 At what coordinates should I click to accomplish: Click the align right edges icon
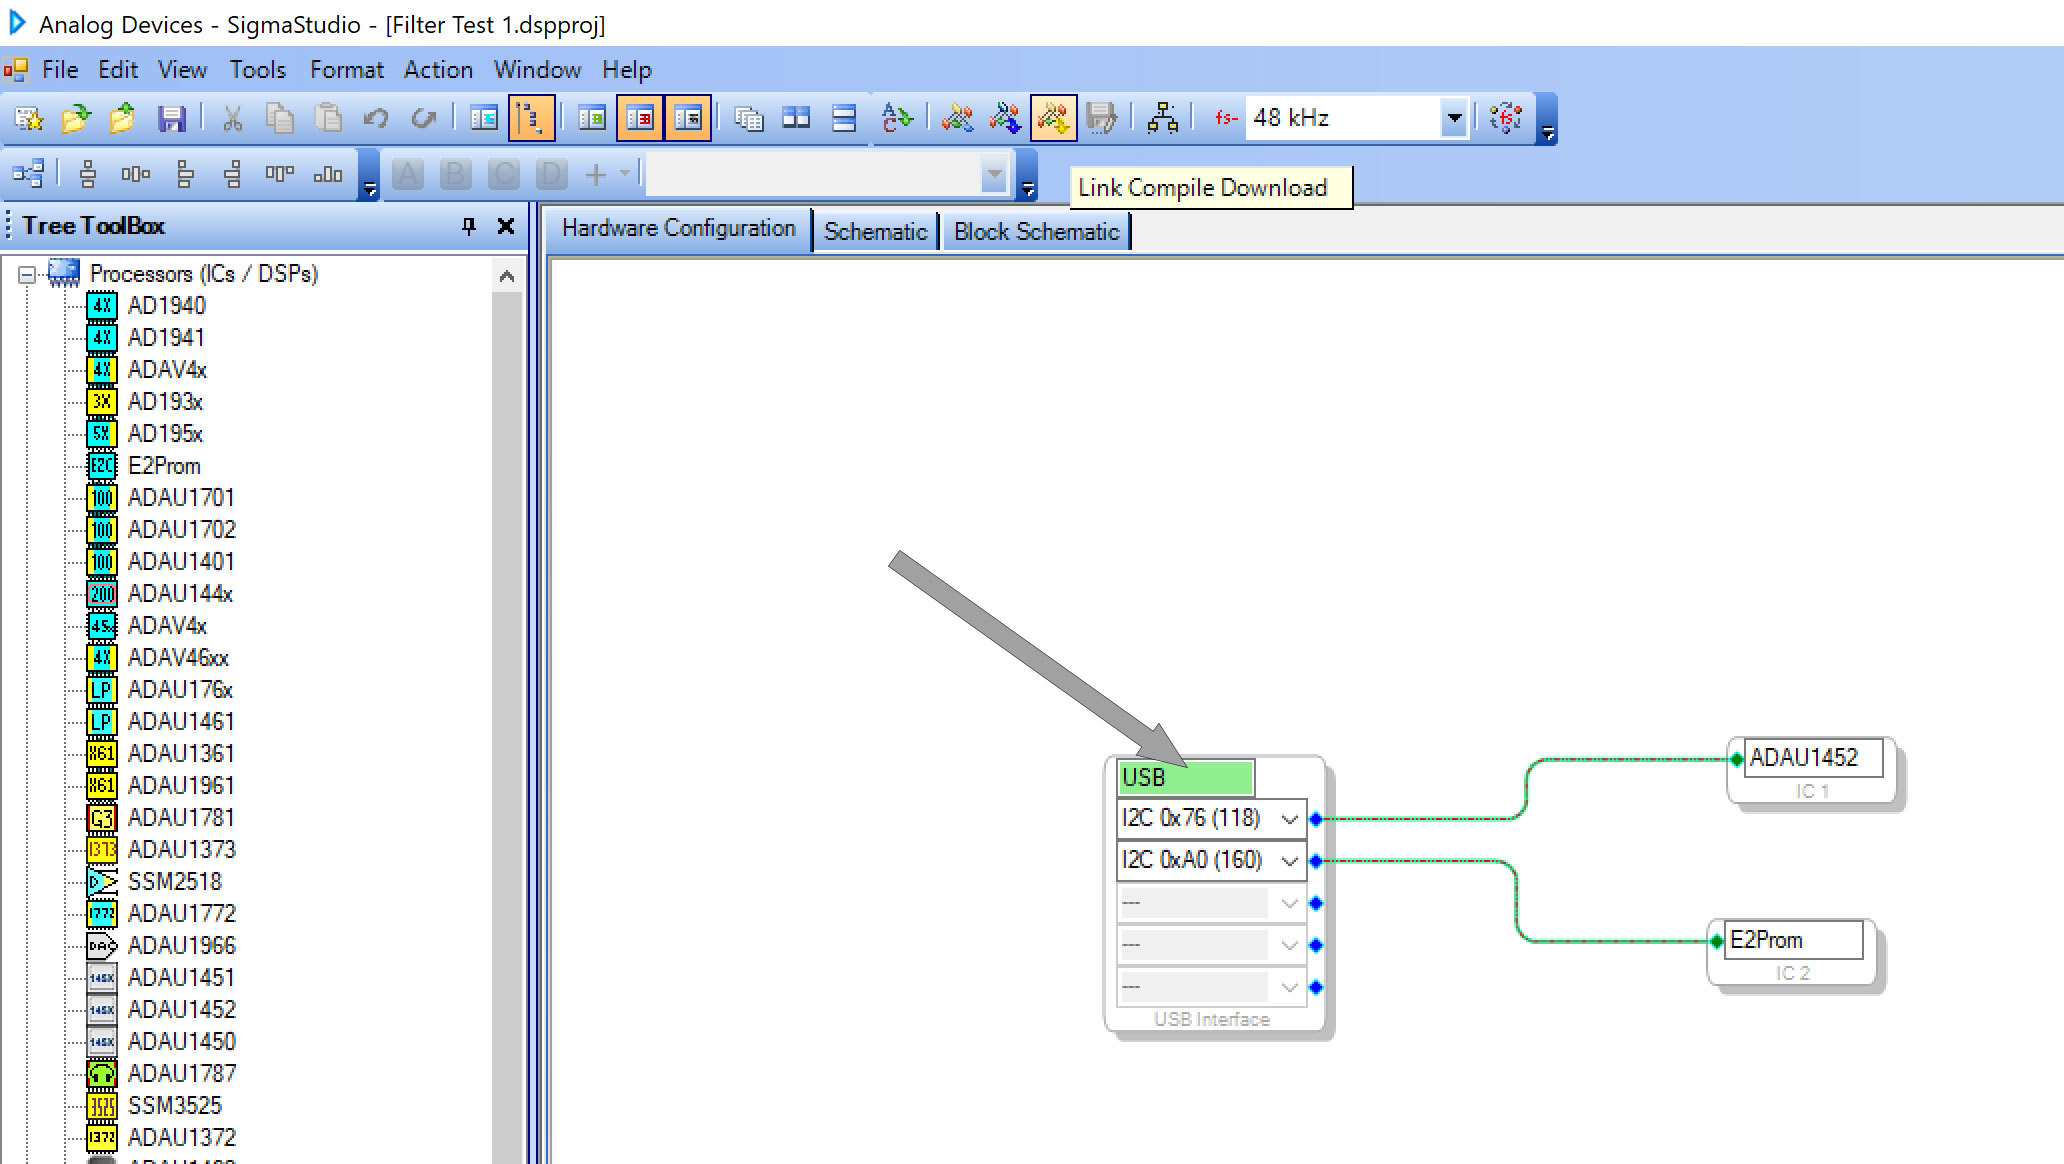tap(233, 174)
